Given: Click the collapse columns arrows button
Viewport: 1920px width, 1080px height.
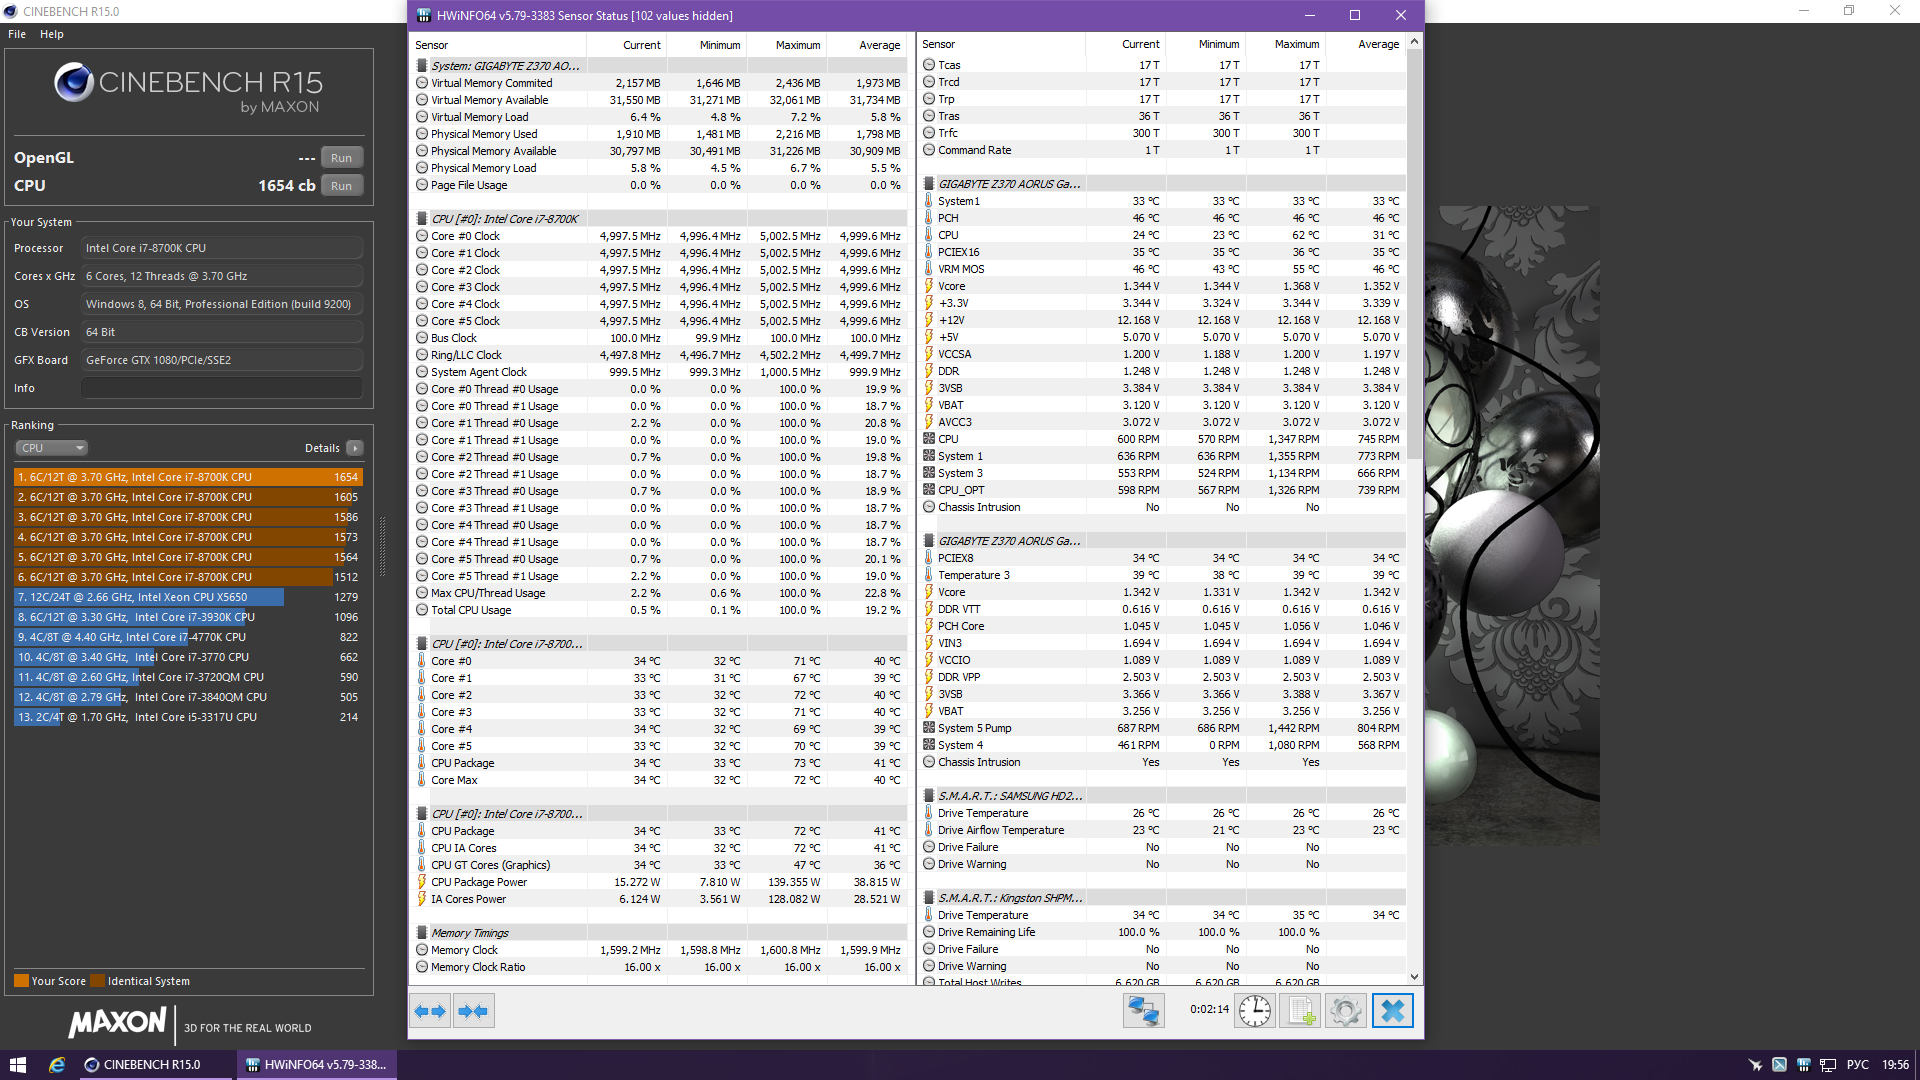Looking at the screenshot, I should point(473,1011).
